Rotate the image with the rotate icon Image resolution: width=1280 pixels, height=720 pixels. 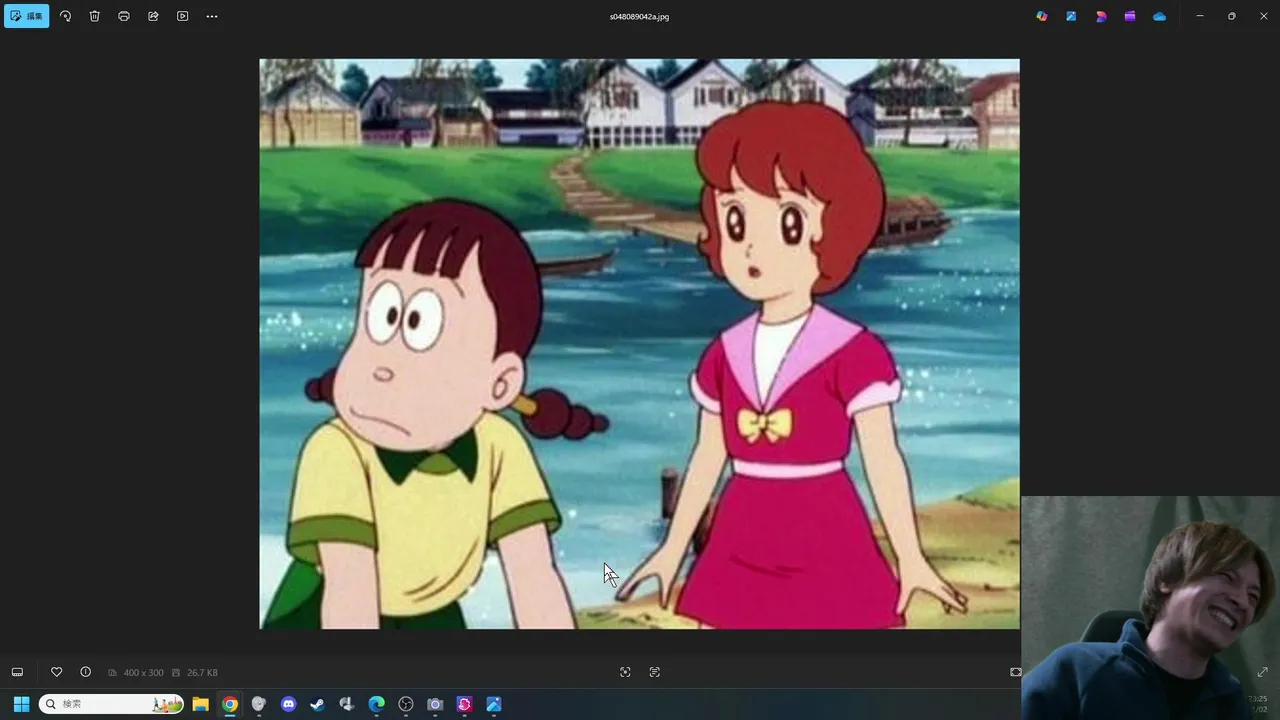pos(65,16)
